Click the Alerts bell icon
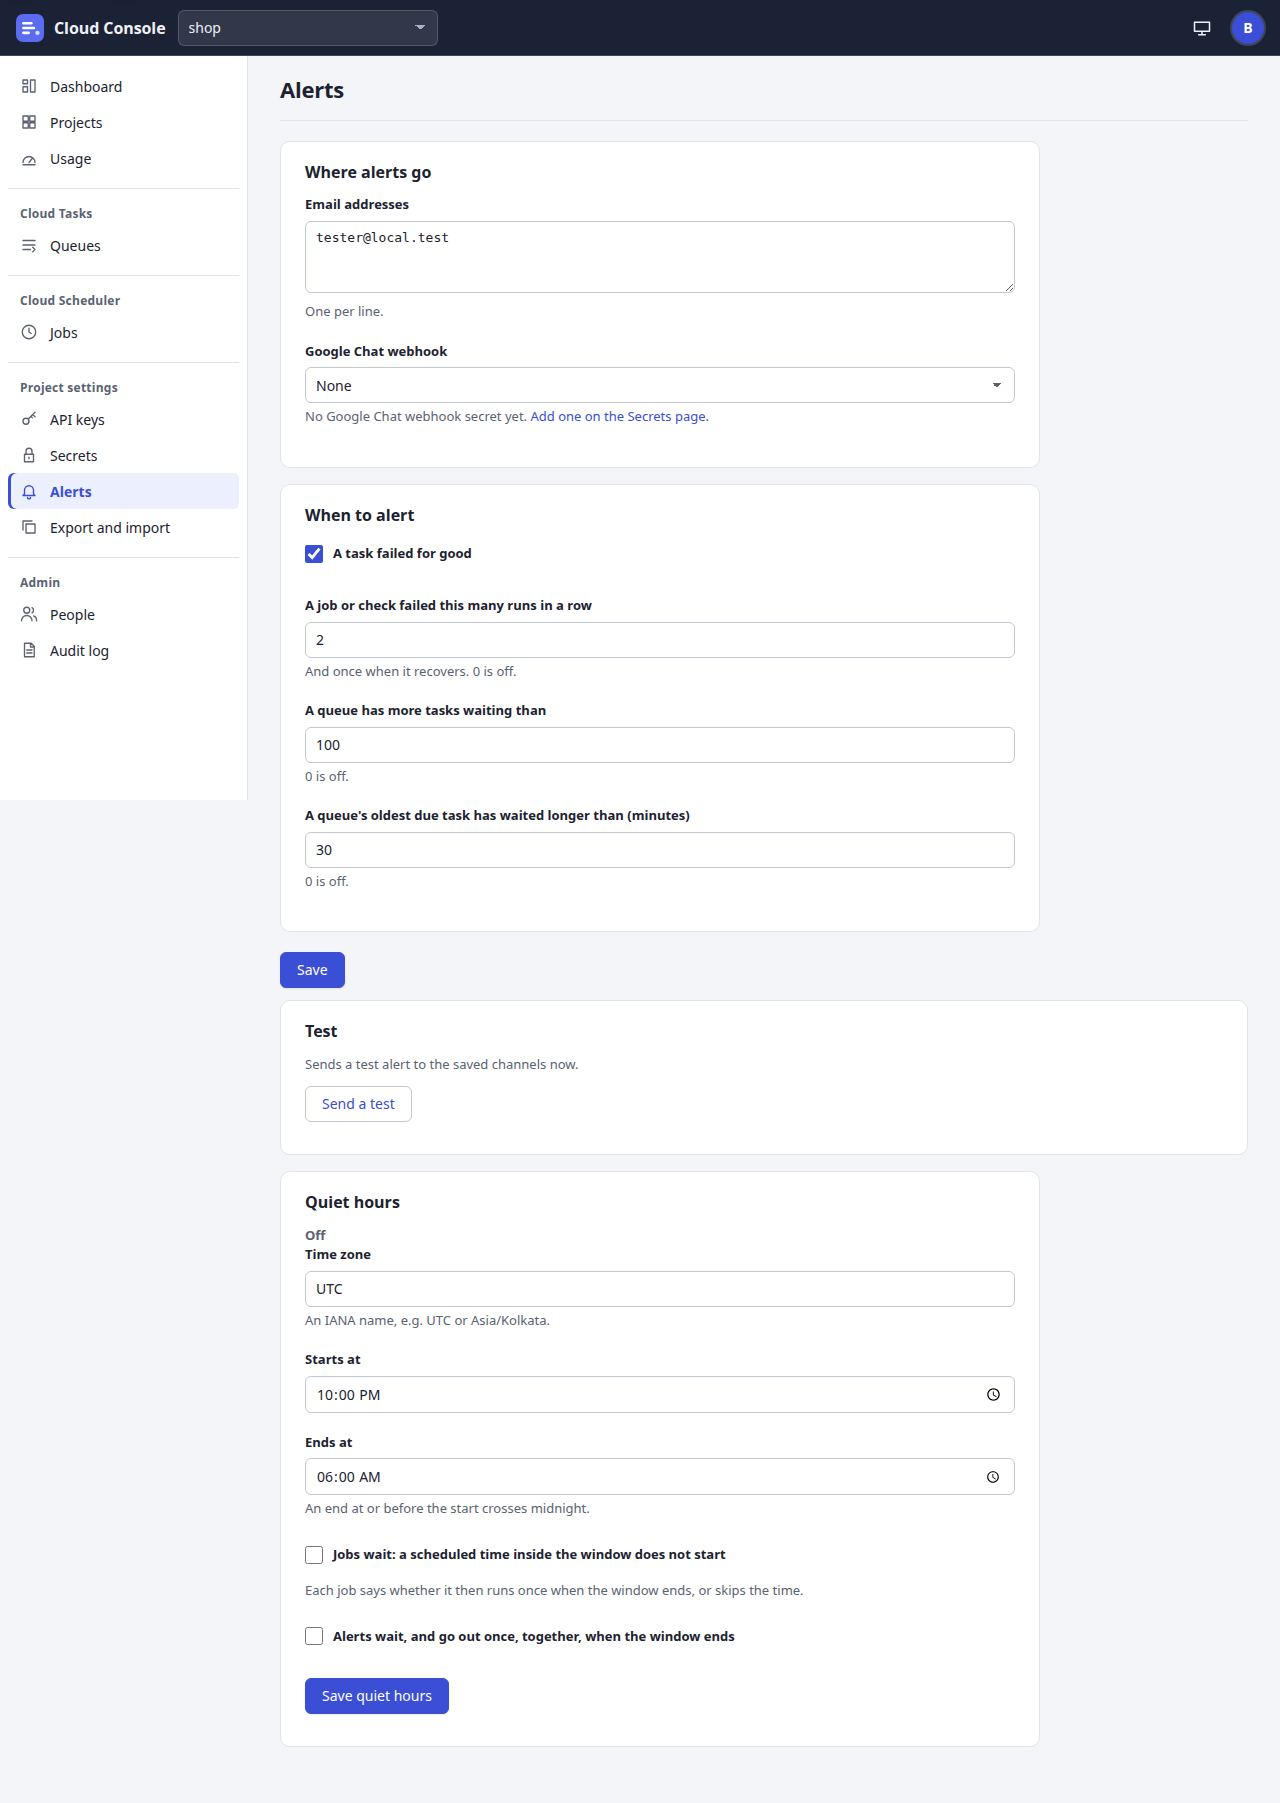The width and height of the screenshot is (1280, 1803). click(29, 492)
